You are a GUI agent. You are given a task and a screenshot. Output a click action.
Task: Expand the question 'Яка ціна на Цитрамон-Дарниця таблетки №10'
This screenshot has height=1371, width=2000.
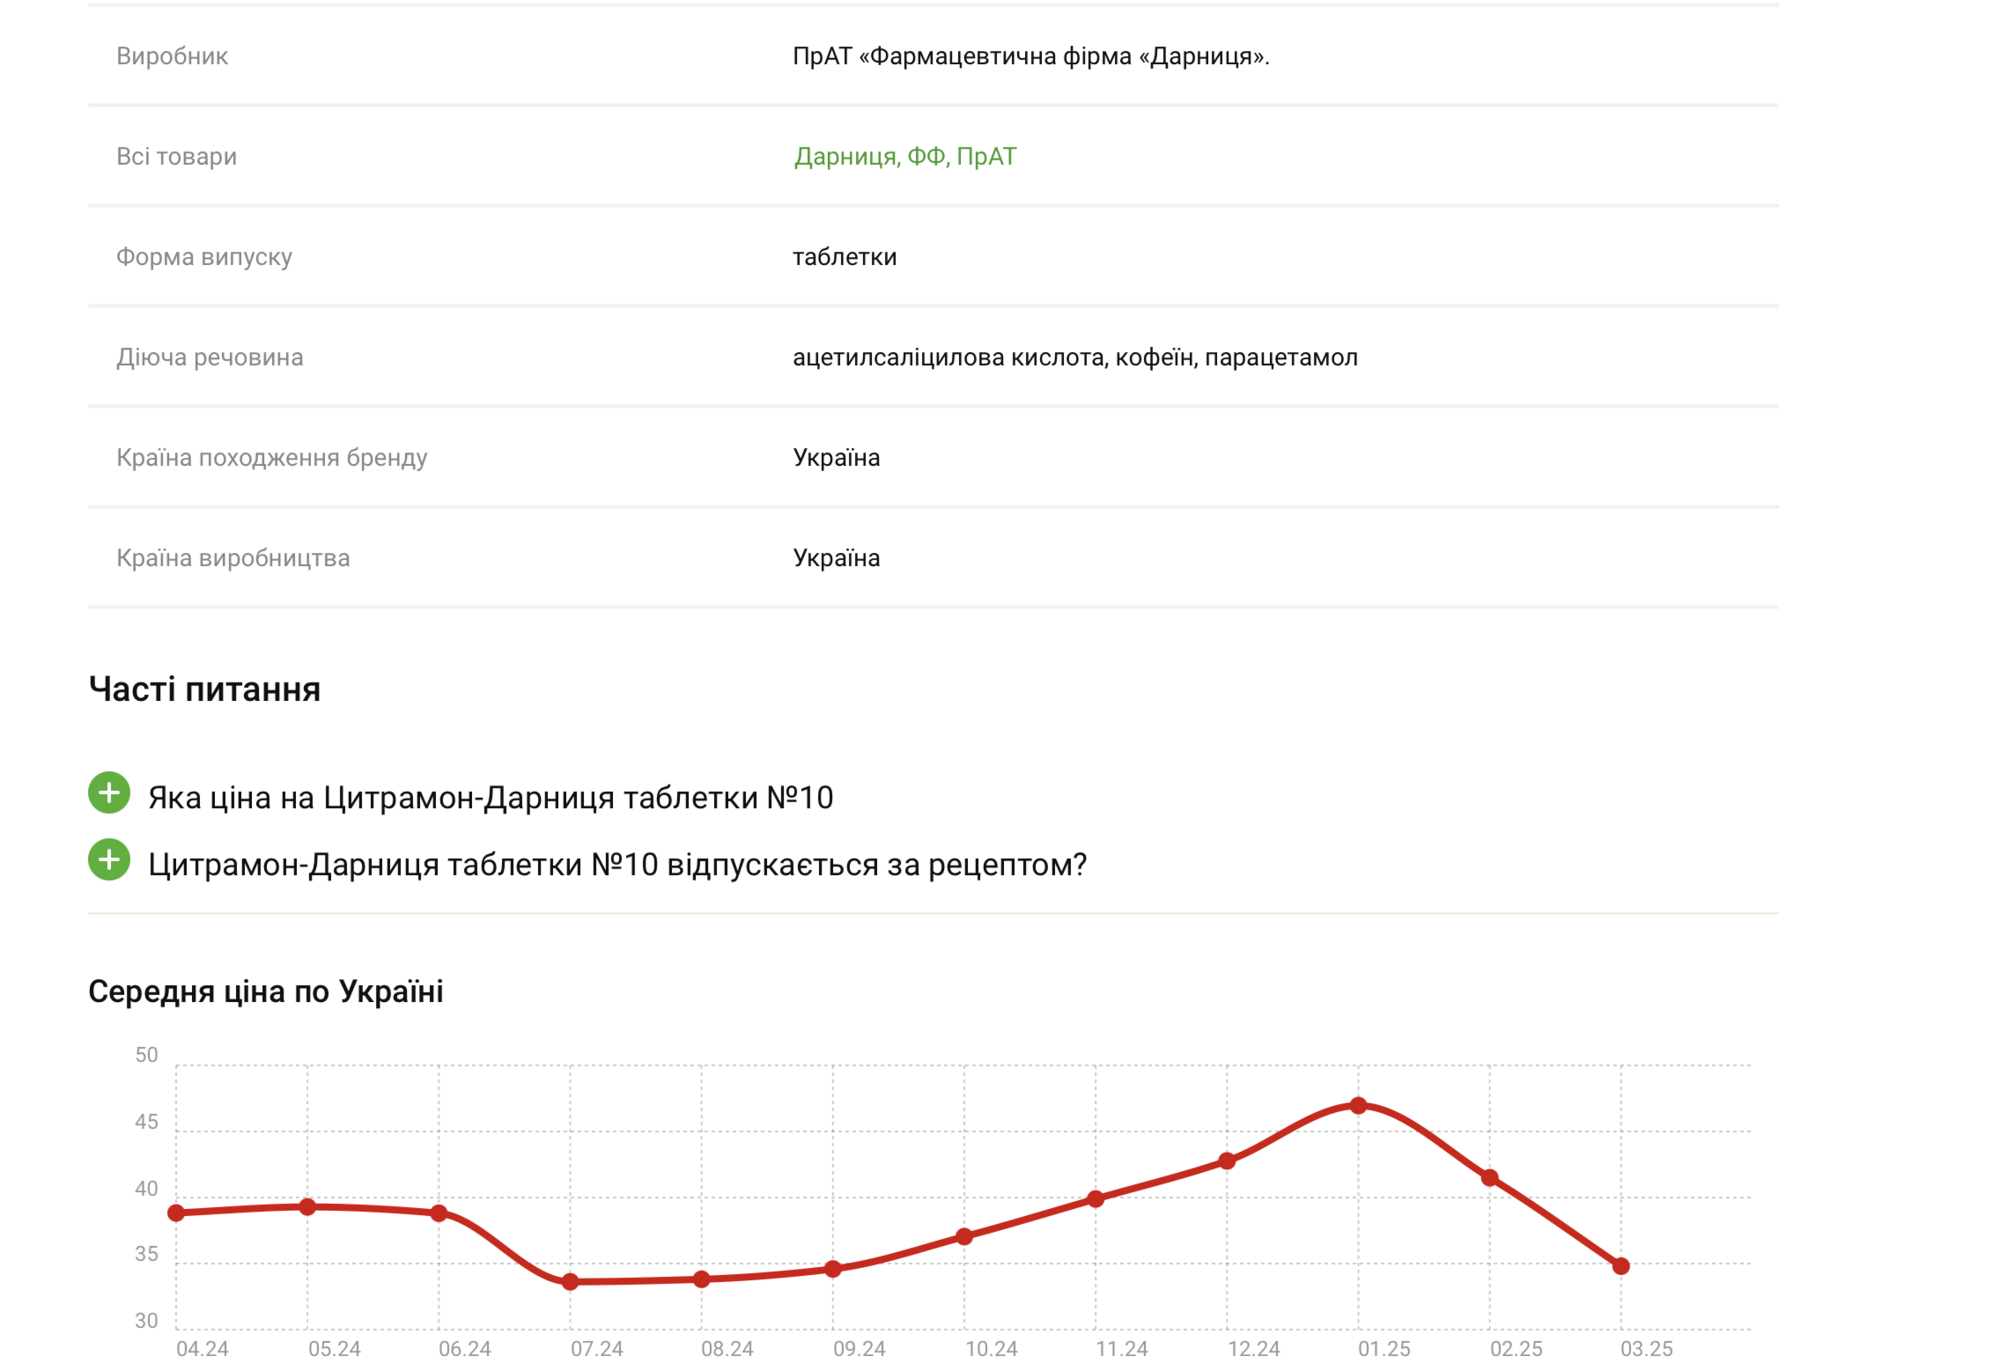coord(490,798)
